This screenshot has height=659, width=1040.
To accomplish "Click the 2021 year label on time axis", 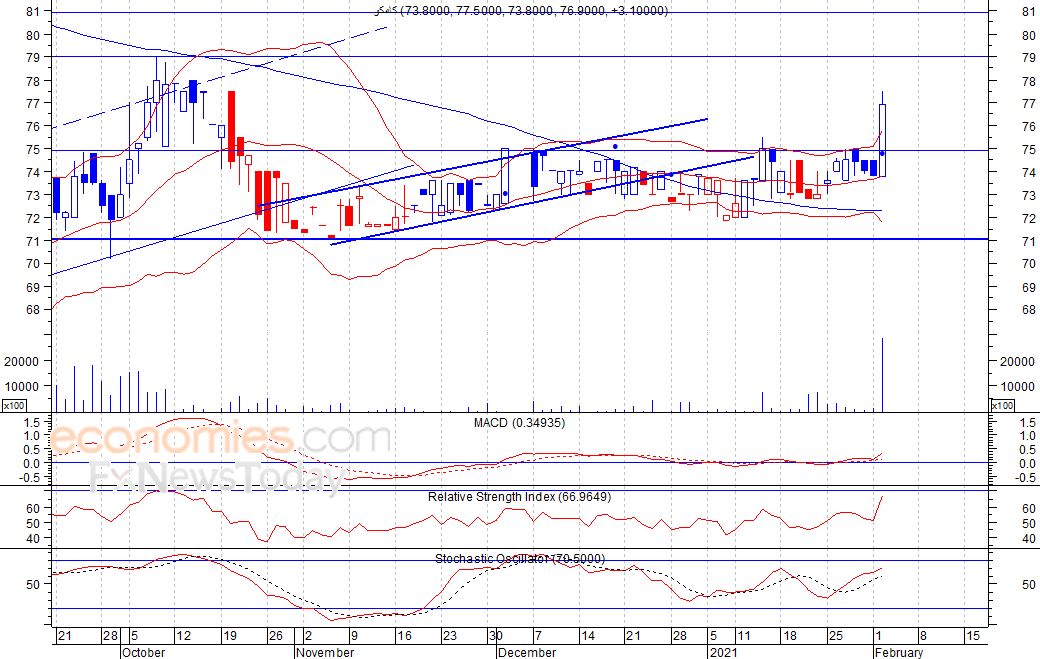I will 723,652.
